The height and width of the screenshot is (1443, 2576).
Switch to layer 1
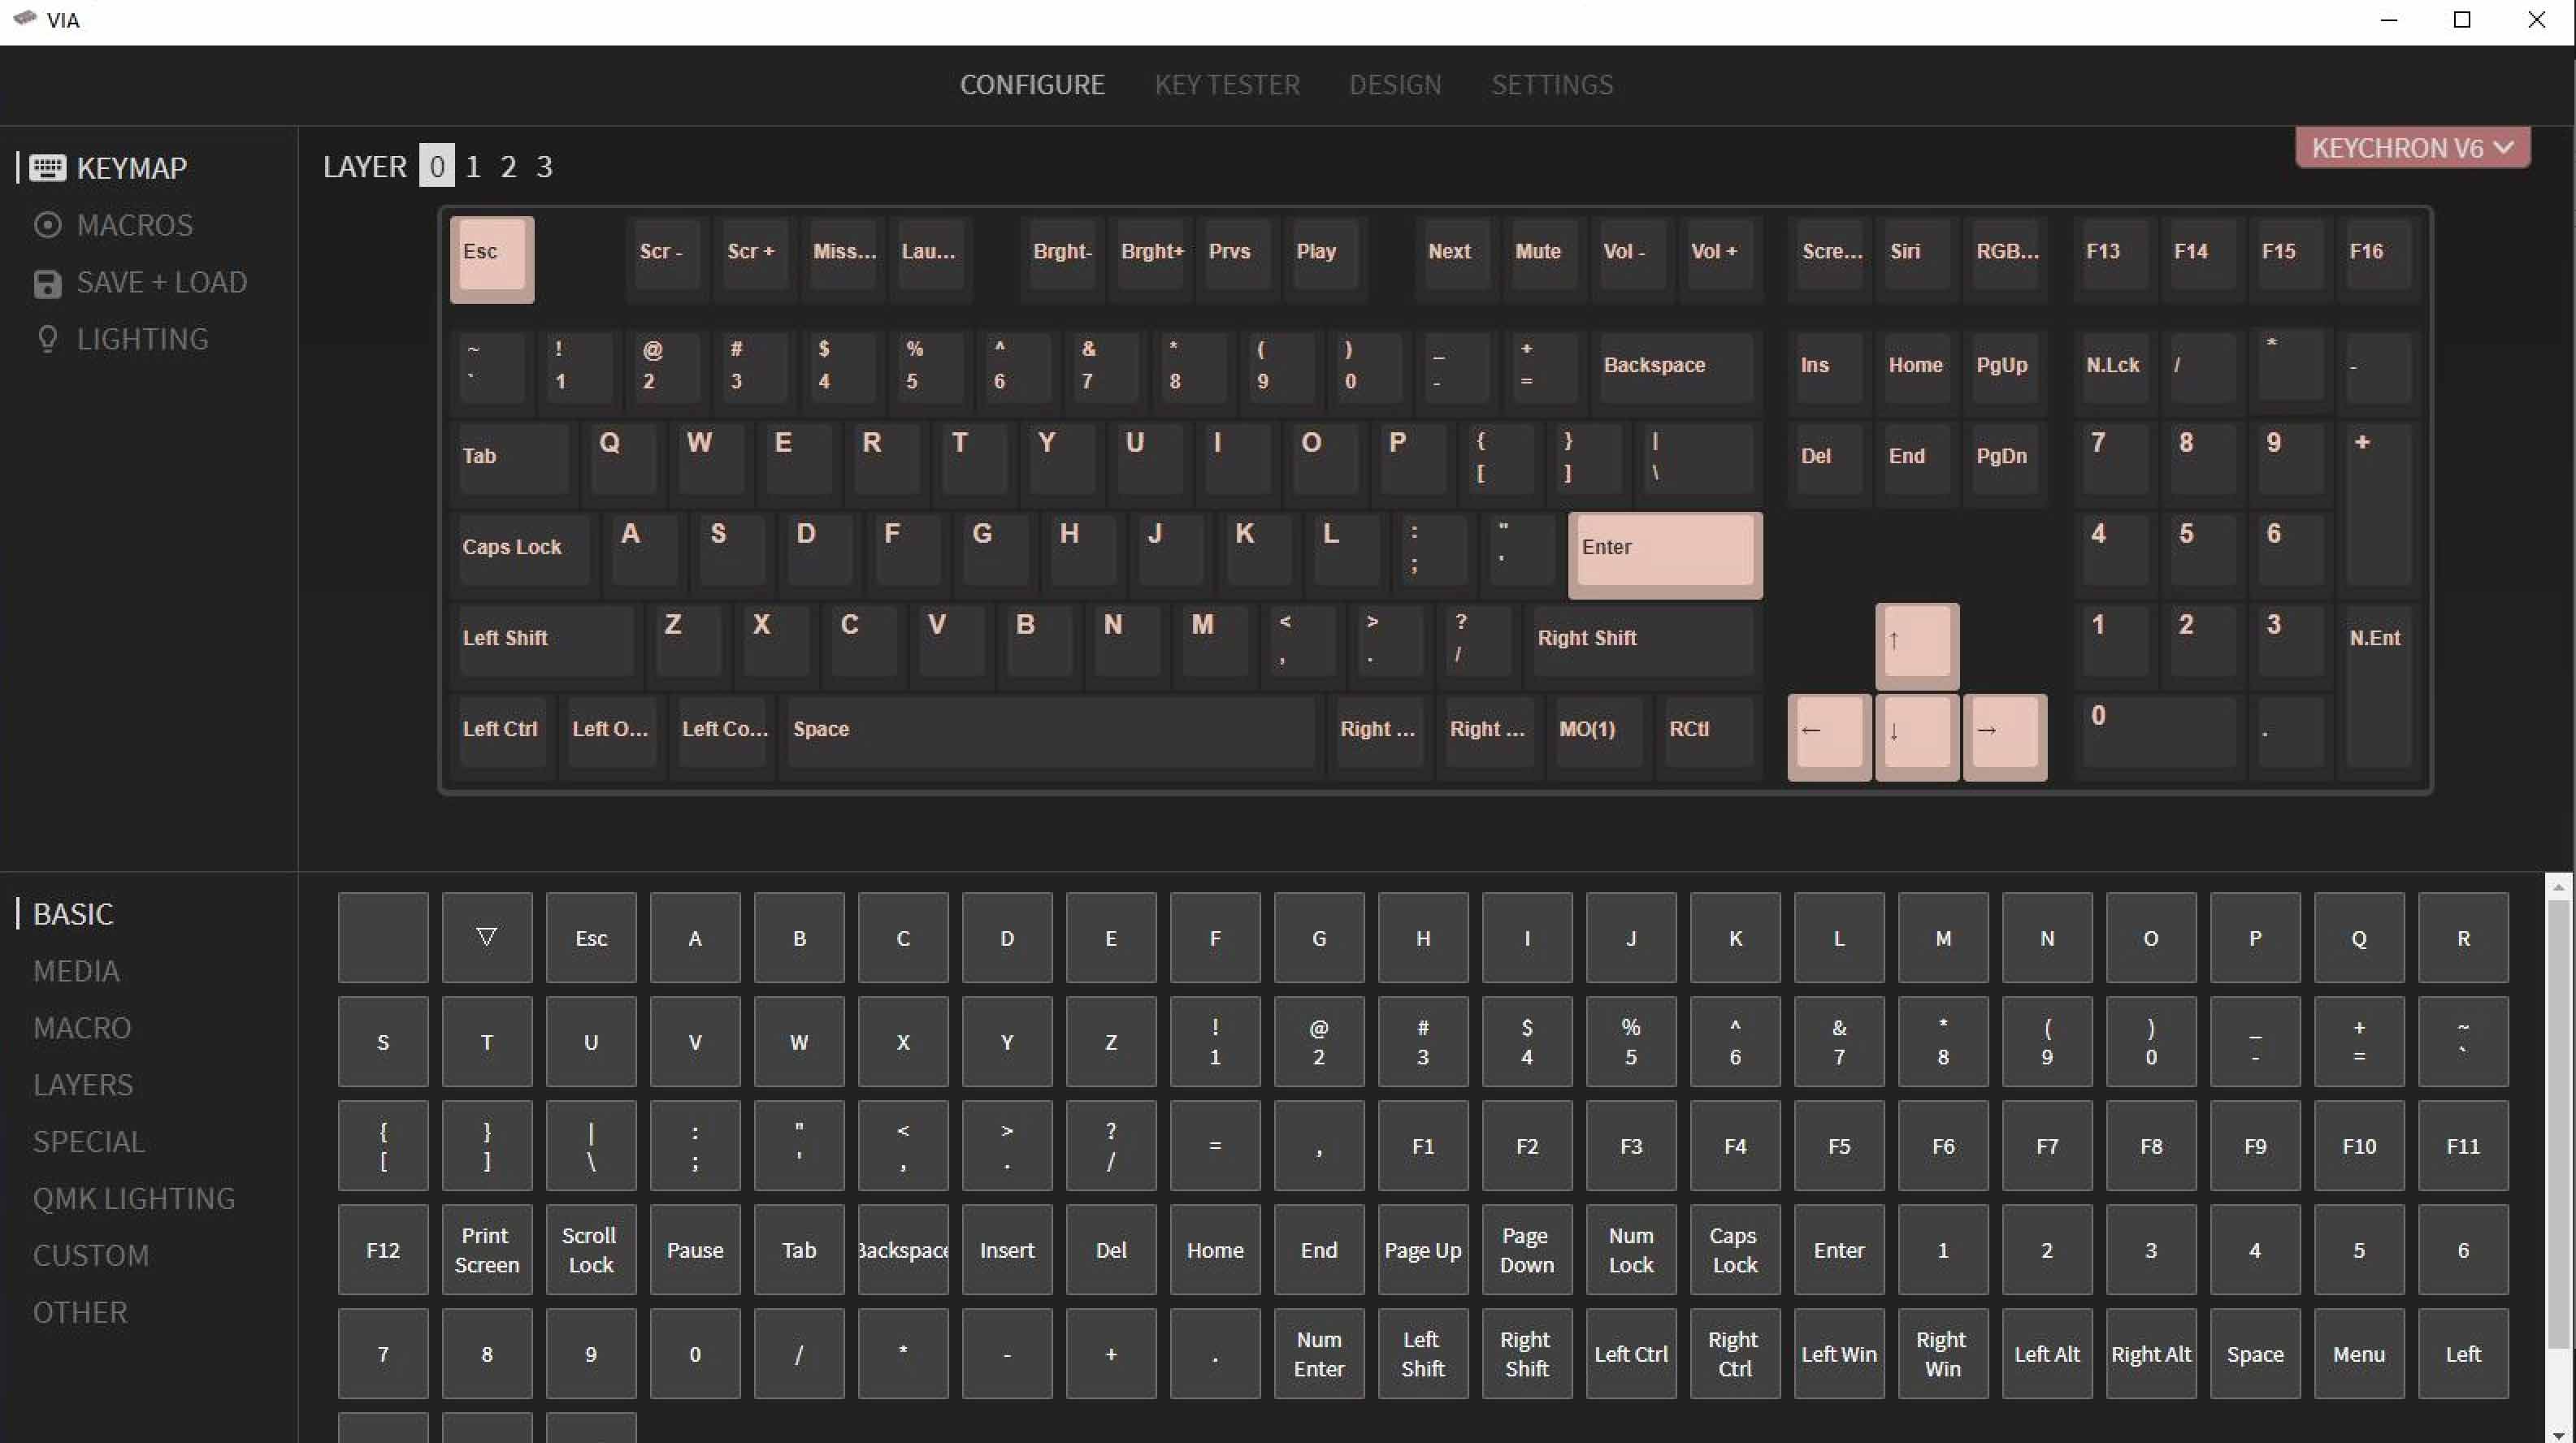pyautogui.click(x=472, y=167)
